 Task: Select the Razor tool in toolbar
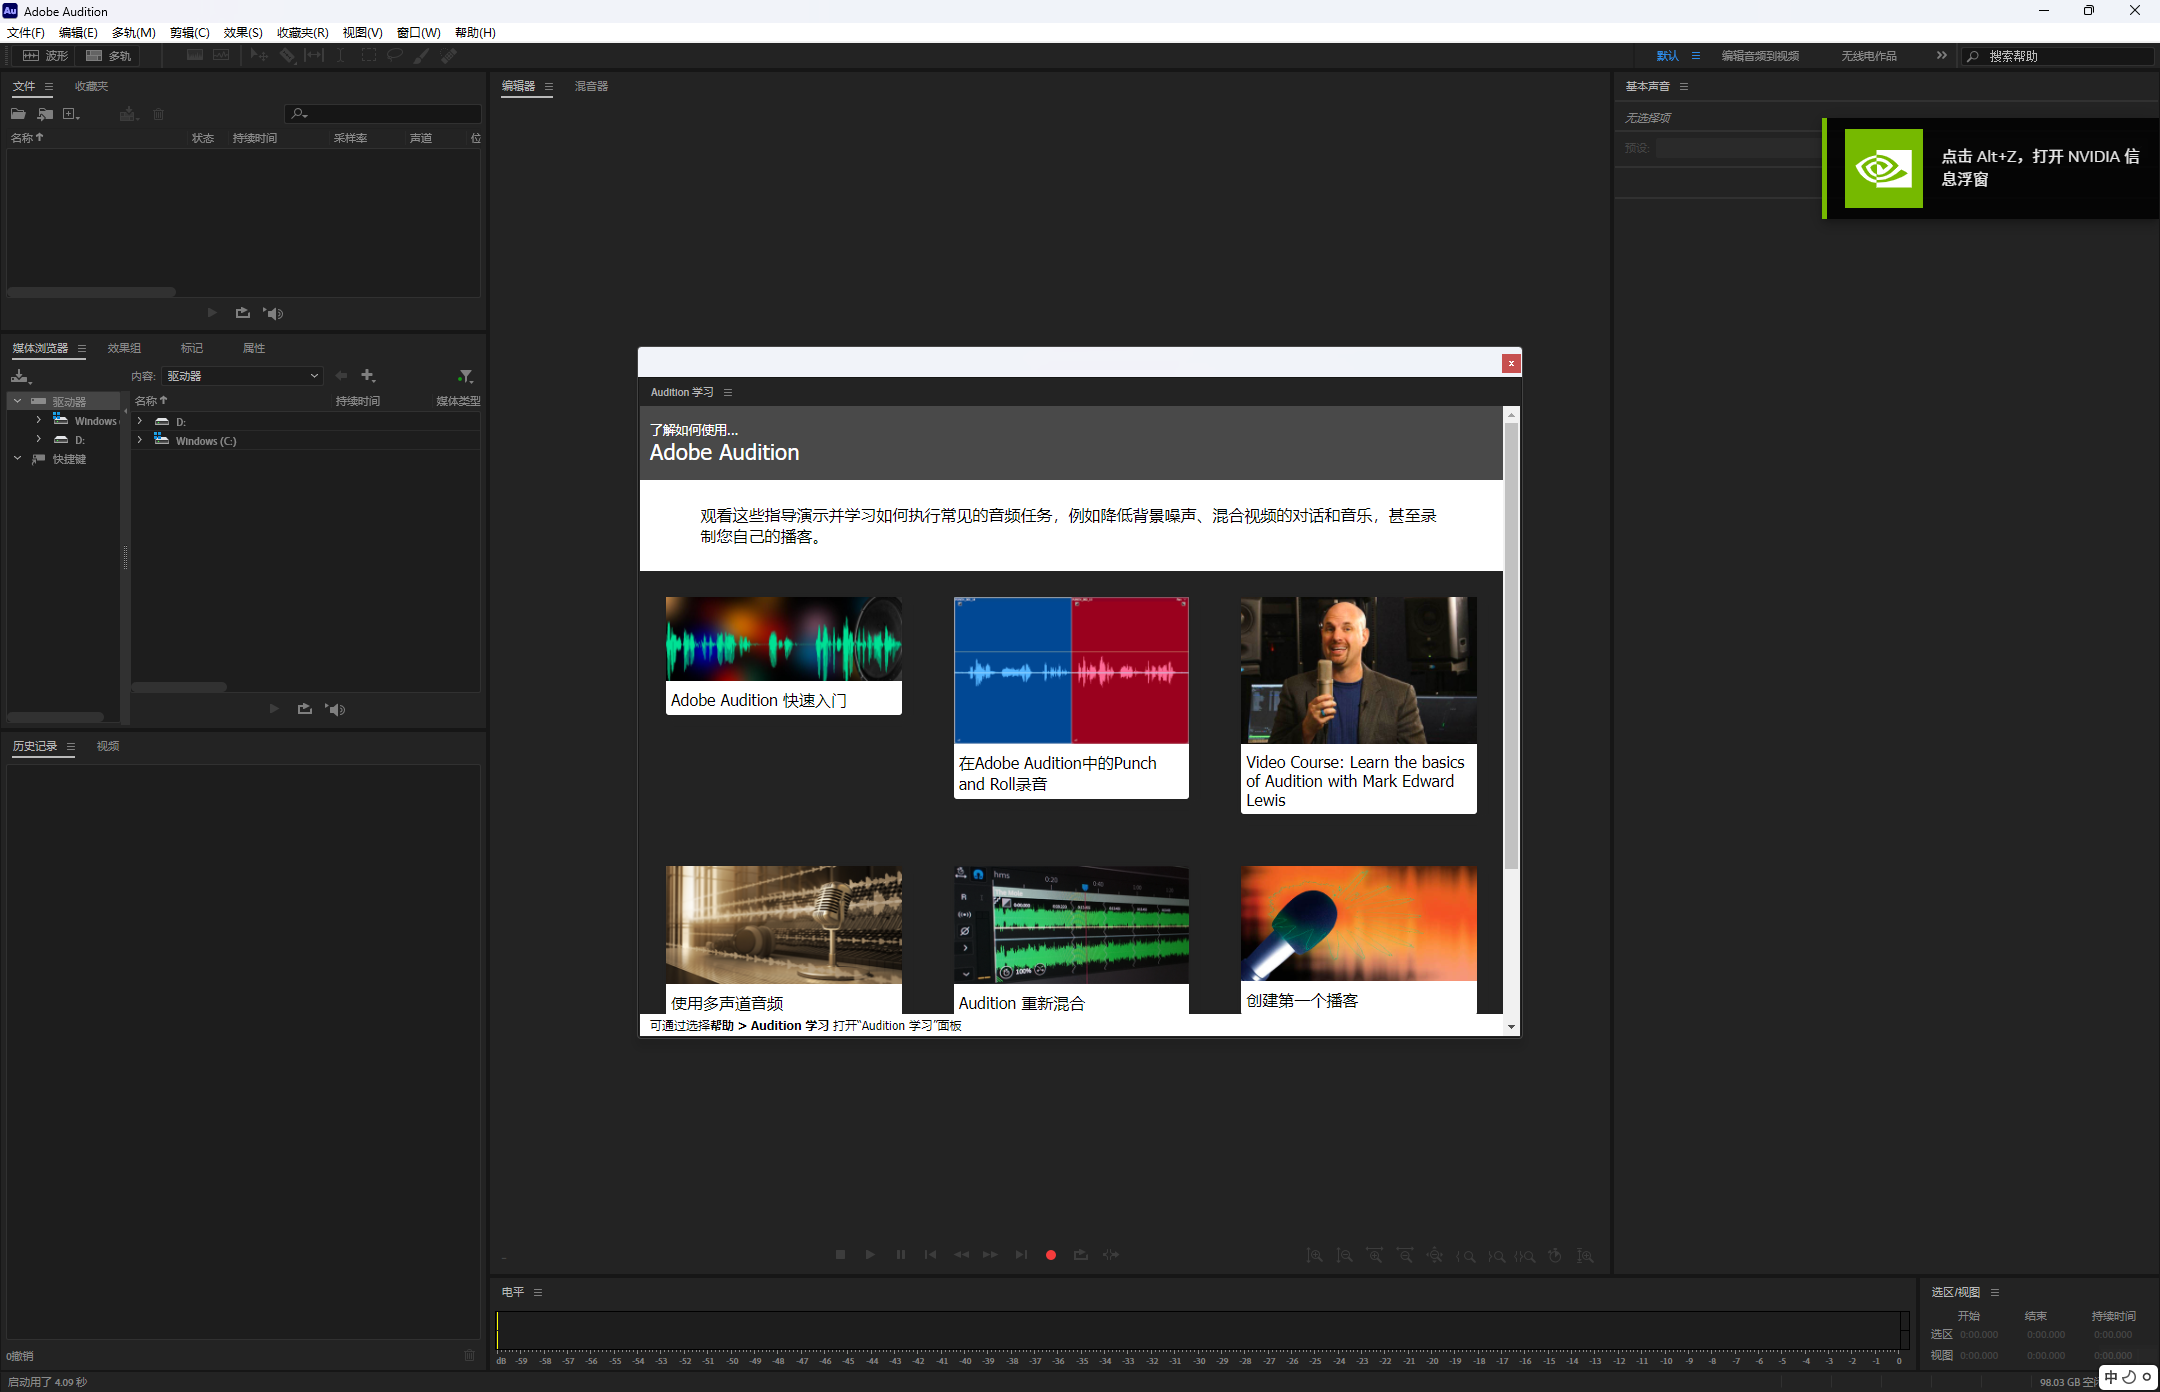(287, 56)
